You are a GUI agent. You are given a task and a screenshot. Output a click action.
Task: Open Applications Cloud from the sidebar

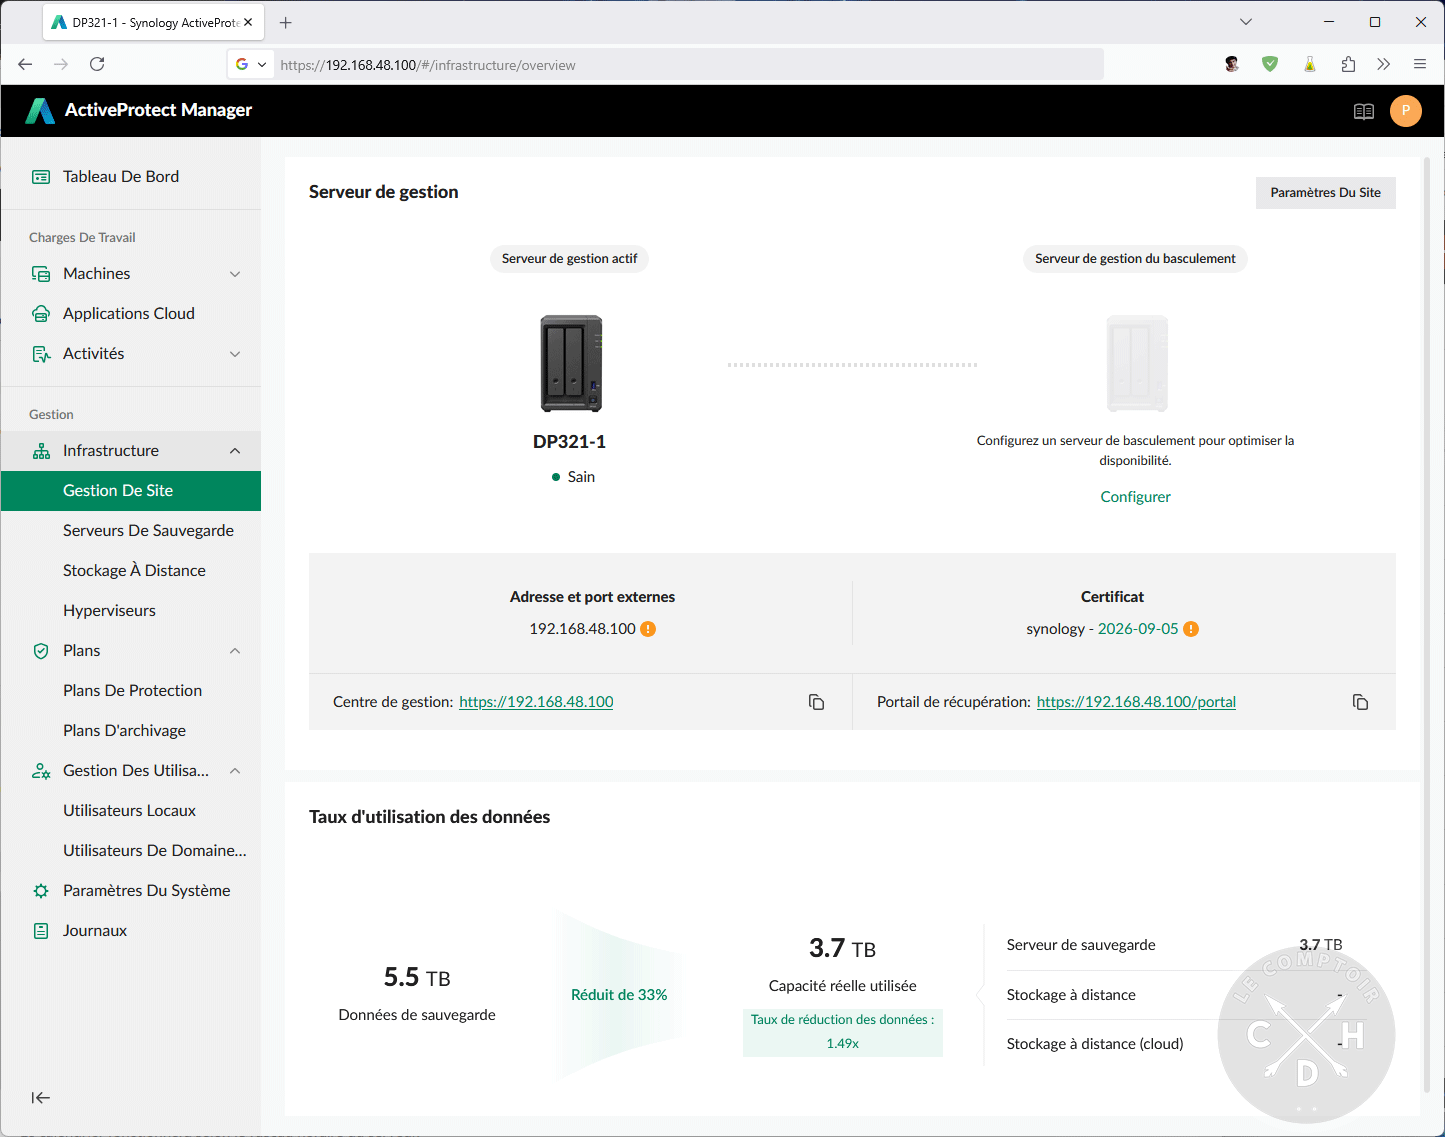[x=41, y=313]
